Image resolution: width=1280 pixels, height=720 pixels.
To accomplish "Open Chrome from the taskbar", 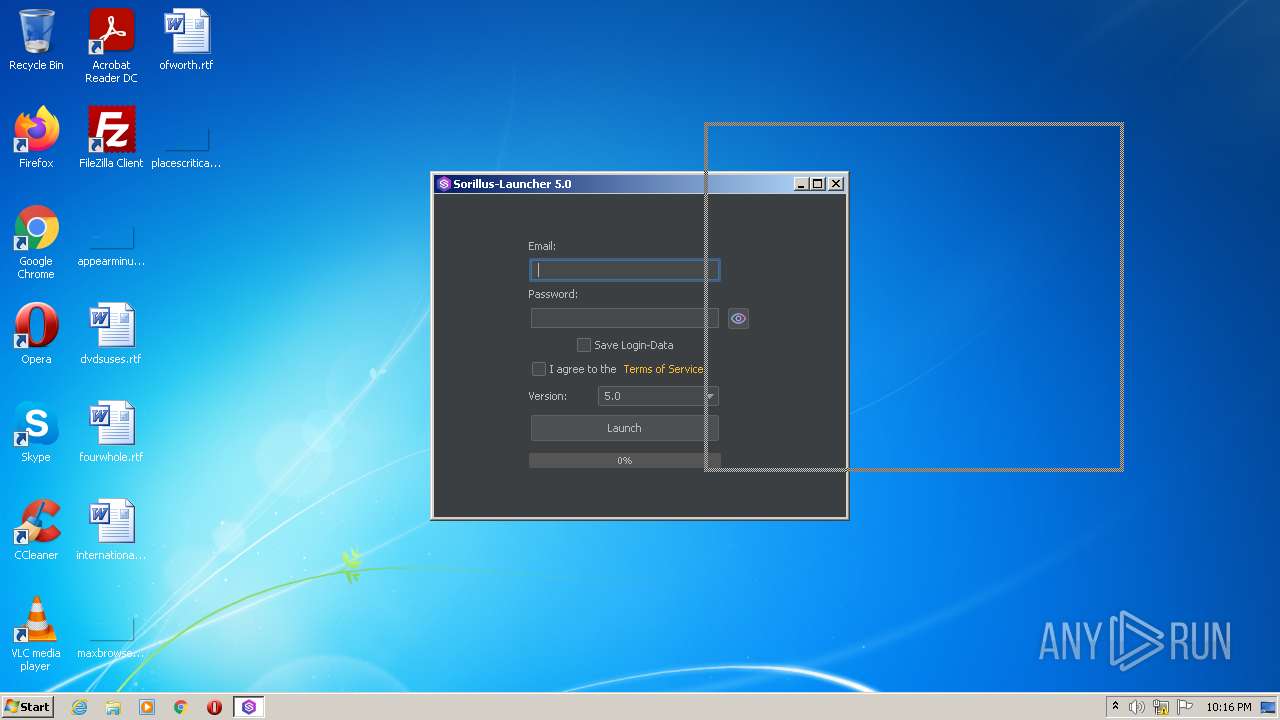I will (x=181, y=707).
